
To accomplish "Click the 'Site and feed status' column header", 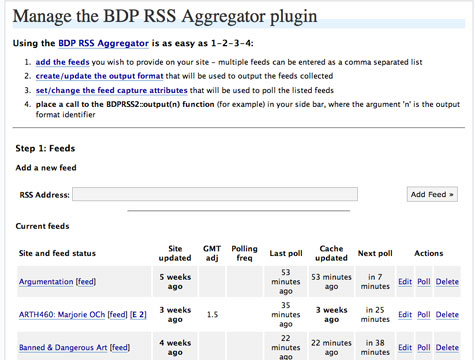I will (57, 253).
